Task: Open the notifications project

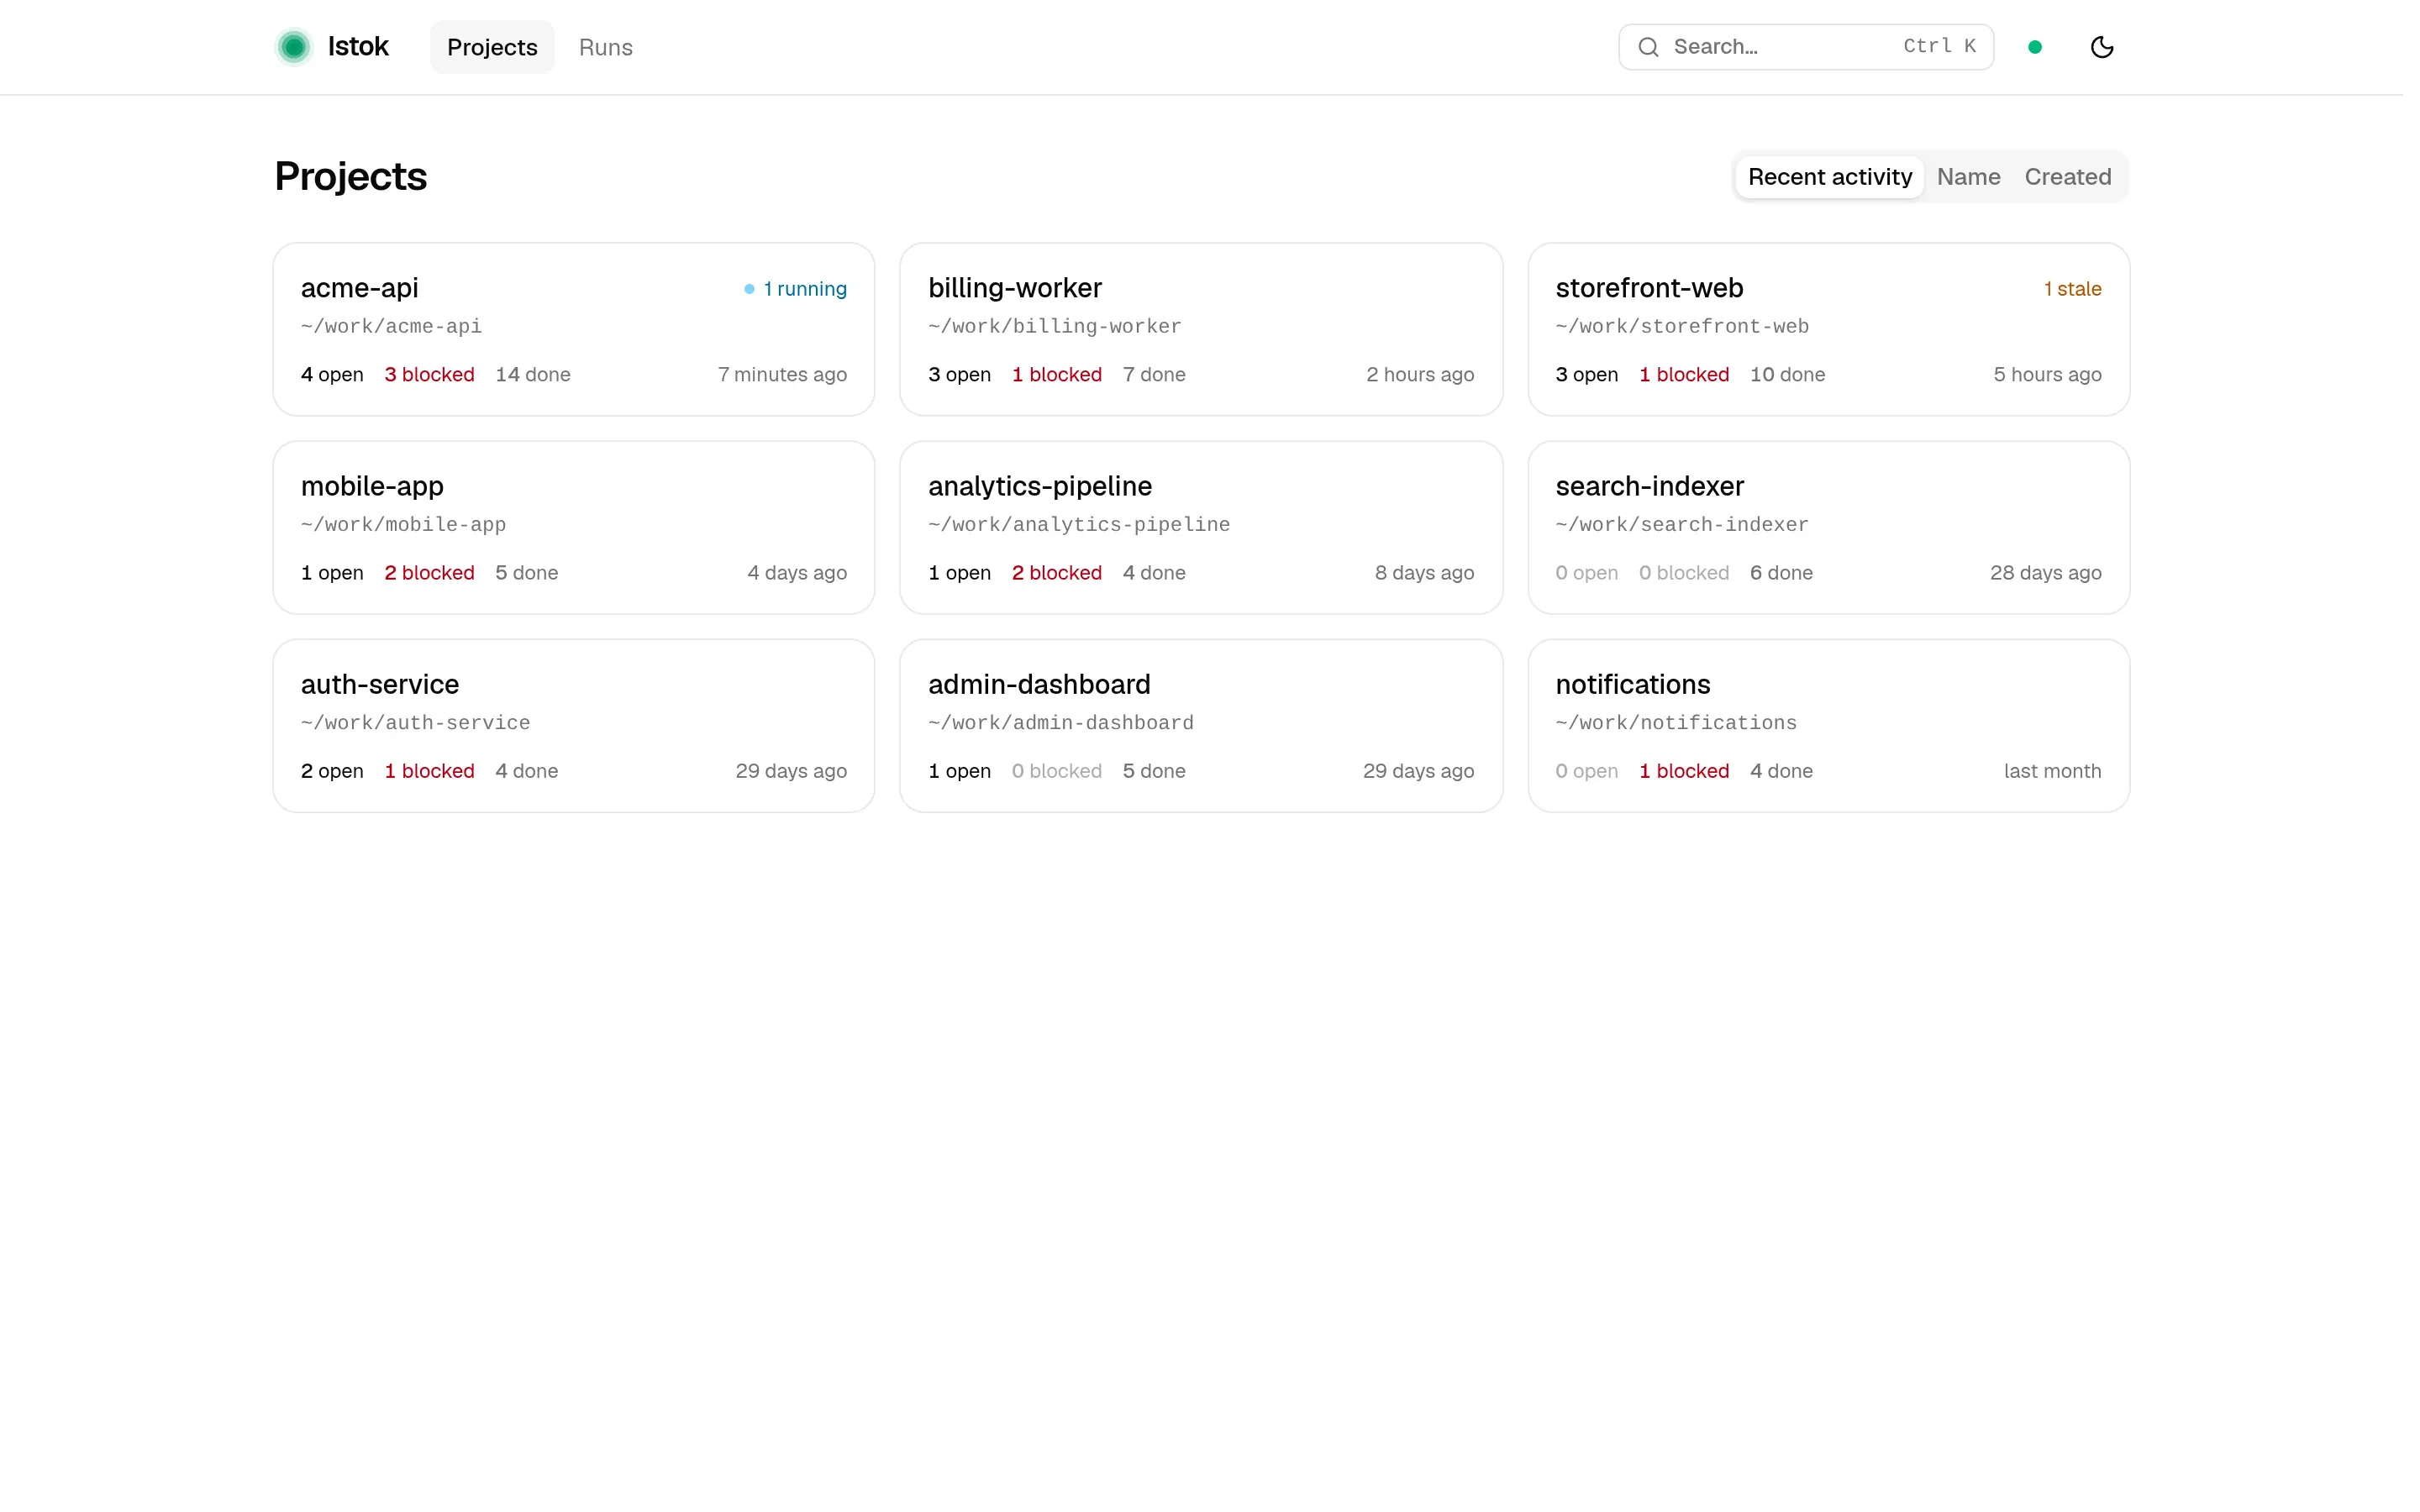Action: [1828, 725]
